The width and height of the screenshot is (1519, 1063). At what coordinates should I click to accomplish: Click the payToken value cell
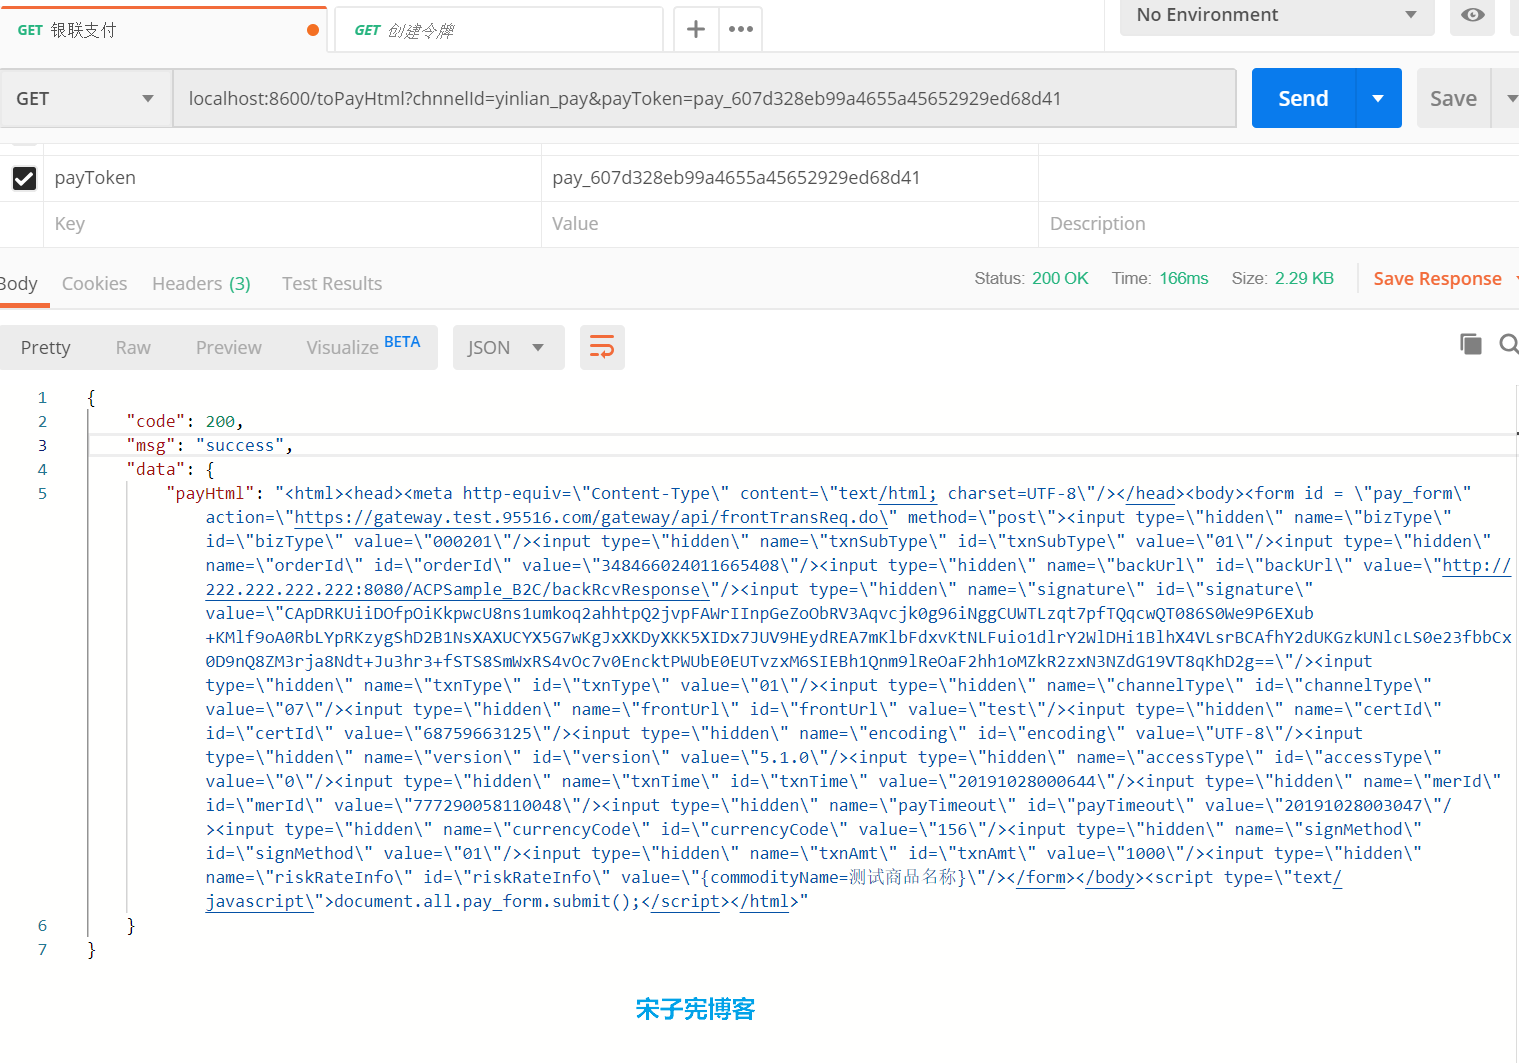790,178
